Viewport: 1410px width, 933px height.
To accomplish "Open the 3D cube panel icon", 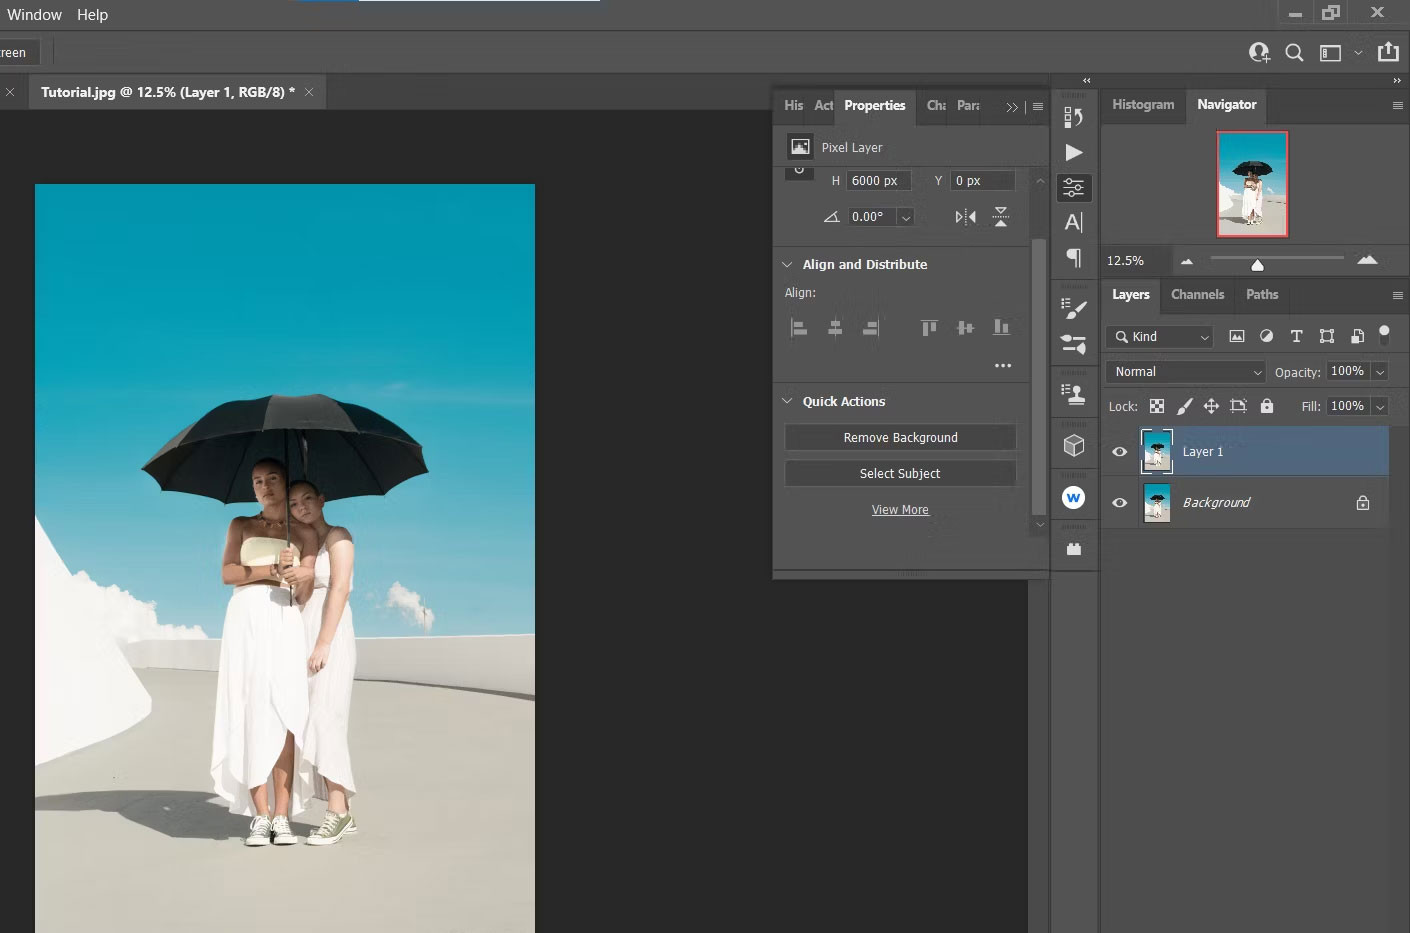I will point(1073,445).
